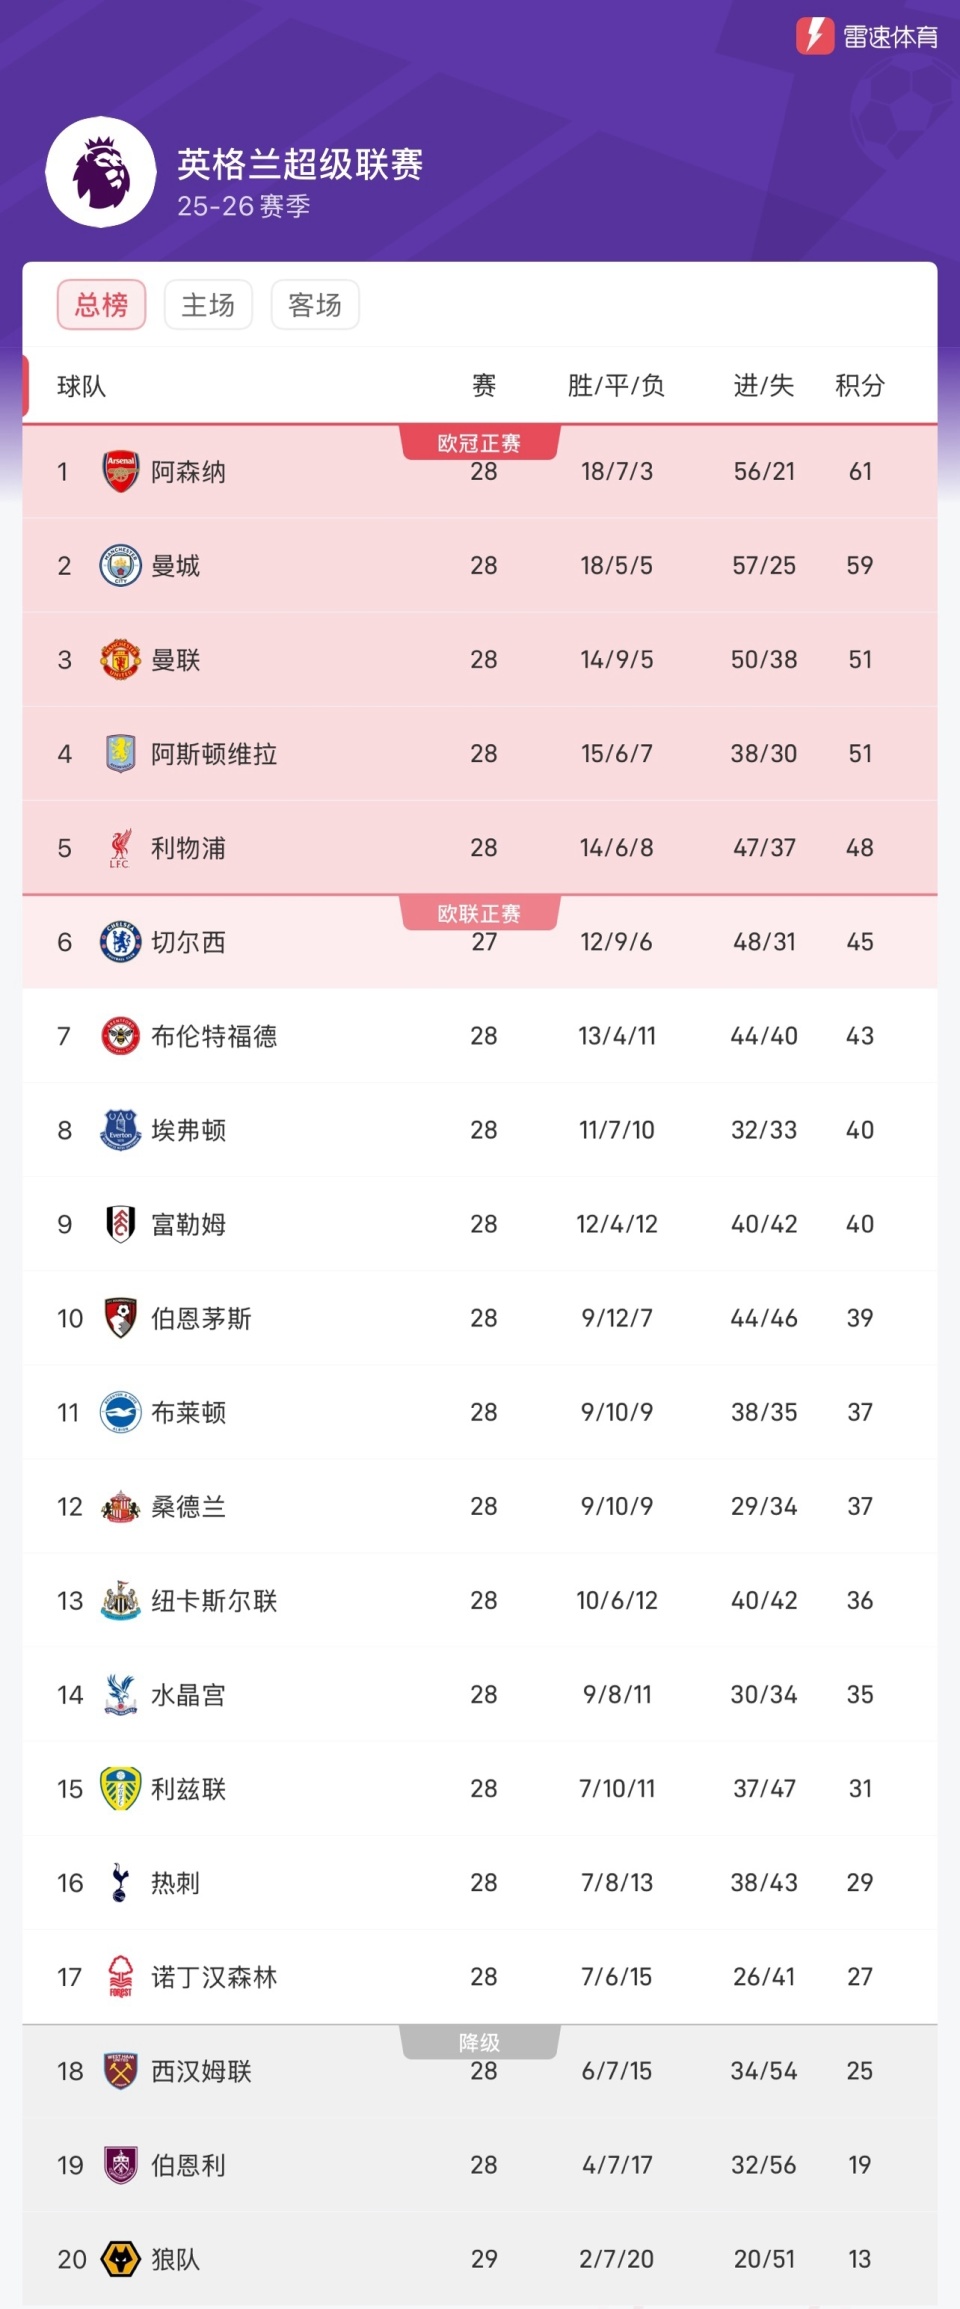Click the Tottenham cockerel crest
960x2309 pixels.
pos(120,1883)
